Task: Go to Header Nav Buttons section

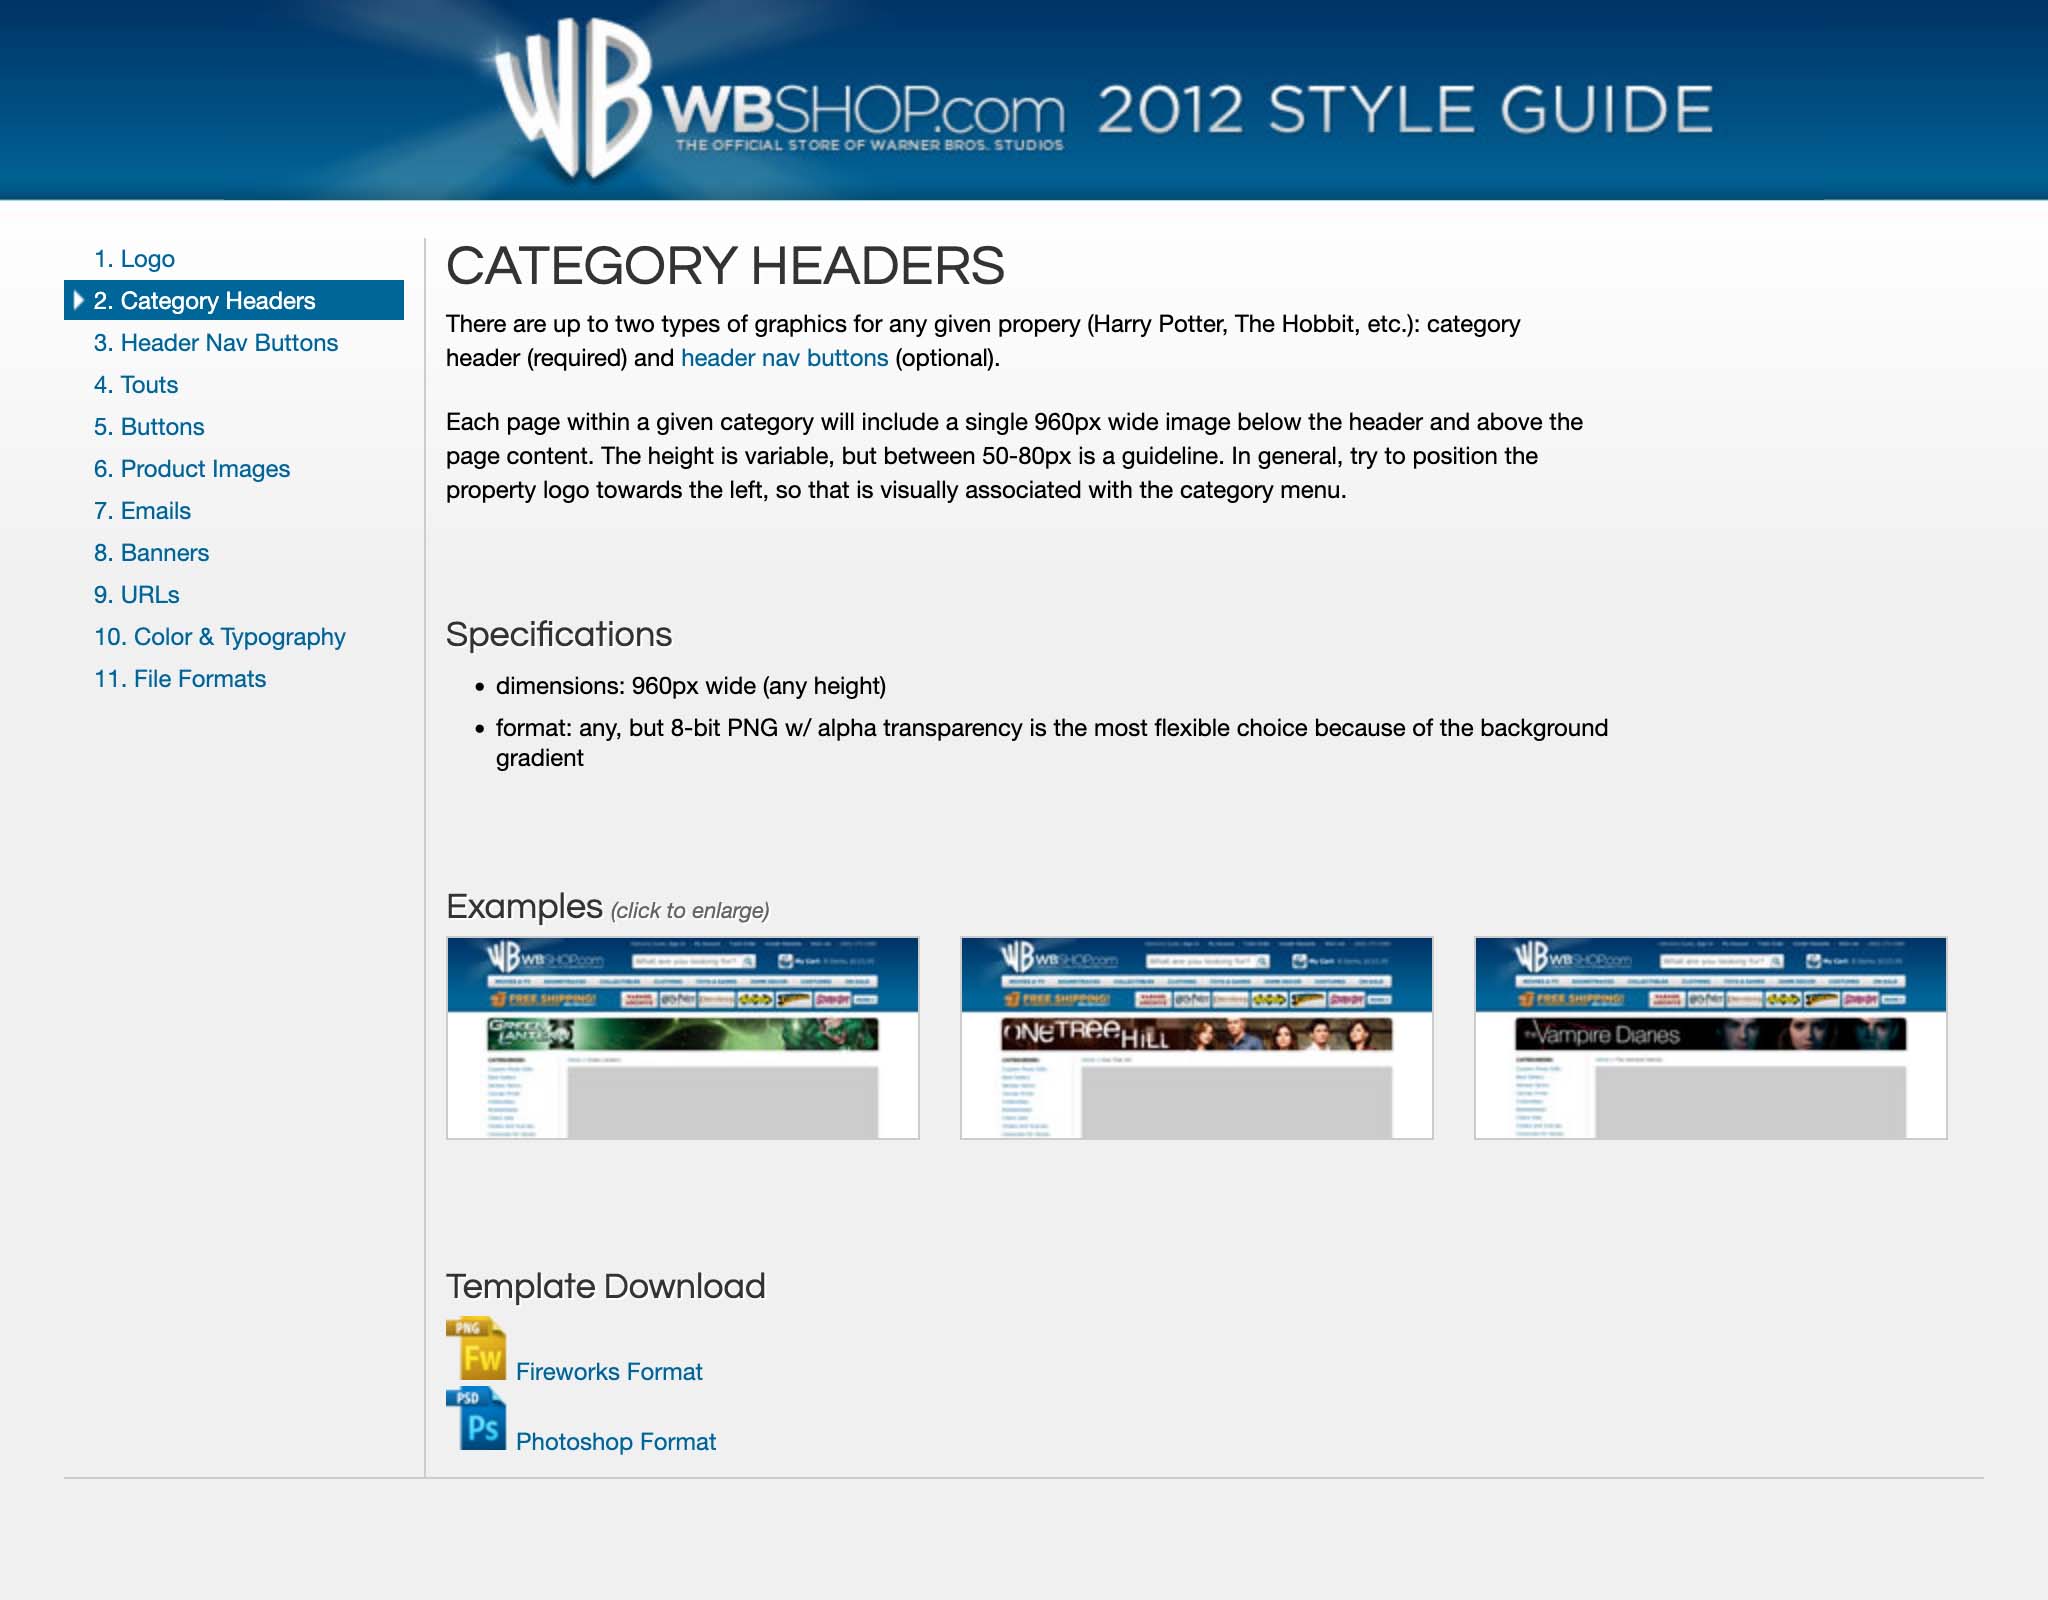Action: 215,343
